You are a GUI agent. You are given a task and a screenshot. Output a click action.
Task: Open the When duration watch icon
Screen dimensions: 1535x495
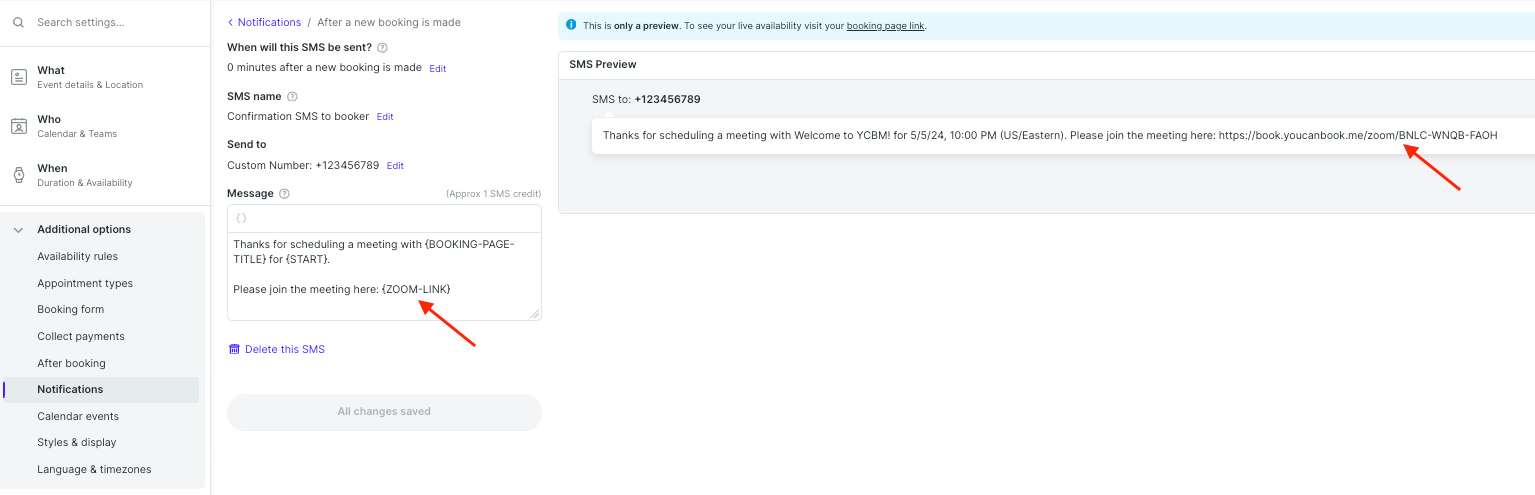pos(19,175)
